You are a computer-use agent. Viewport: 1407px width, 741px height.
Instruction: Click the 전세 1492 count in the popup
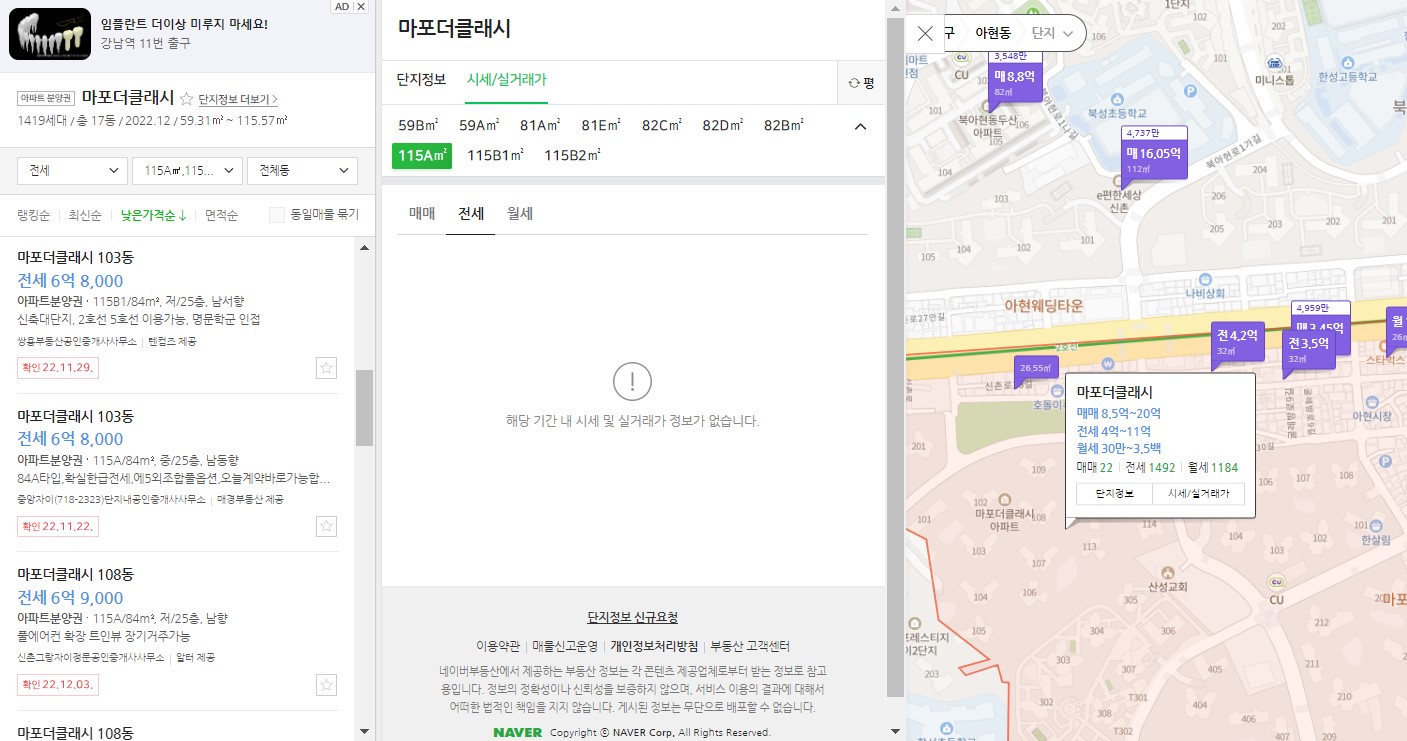click(1150, 467)
